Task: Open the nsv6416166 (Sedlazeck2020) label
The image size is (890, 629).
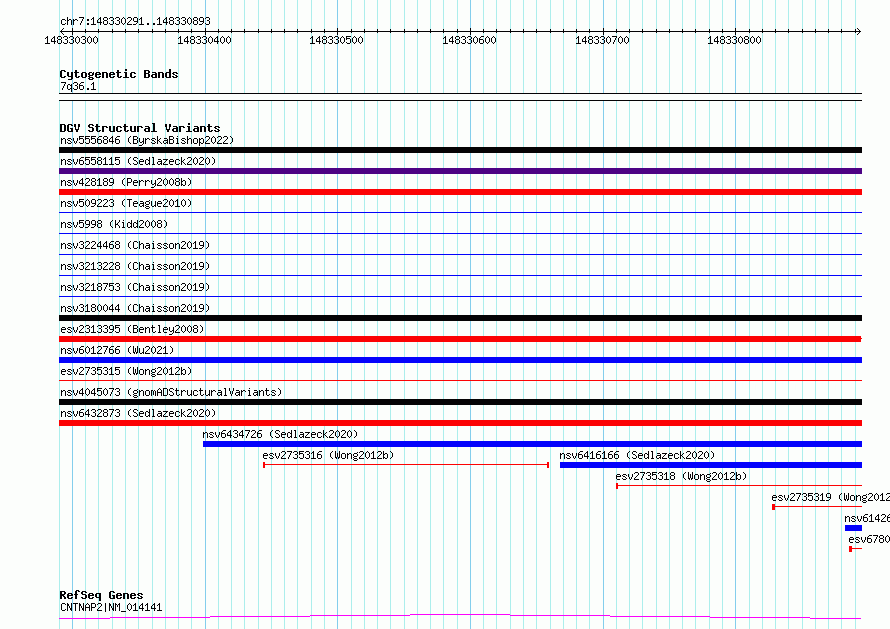Action: pos(637,455)
